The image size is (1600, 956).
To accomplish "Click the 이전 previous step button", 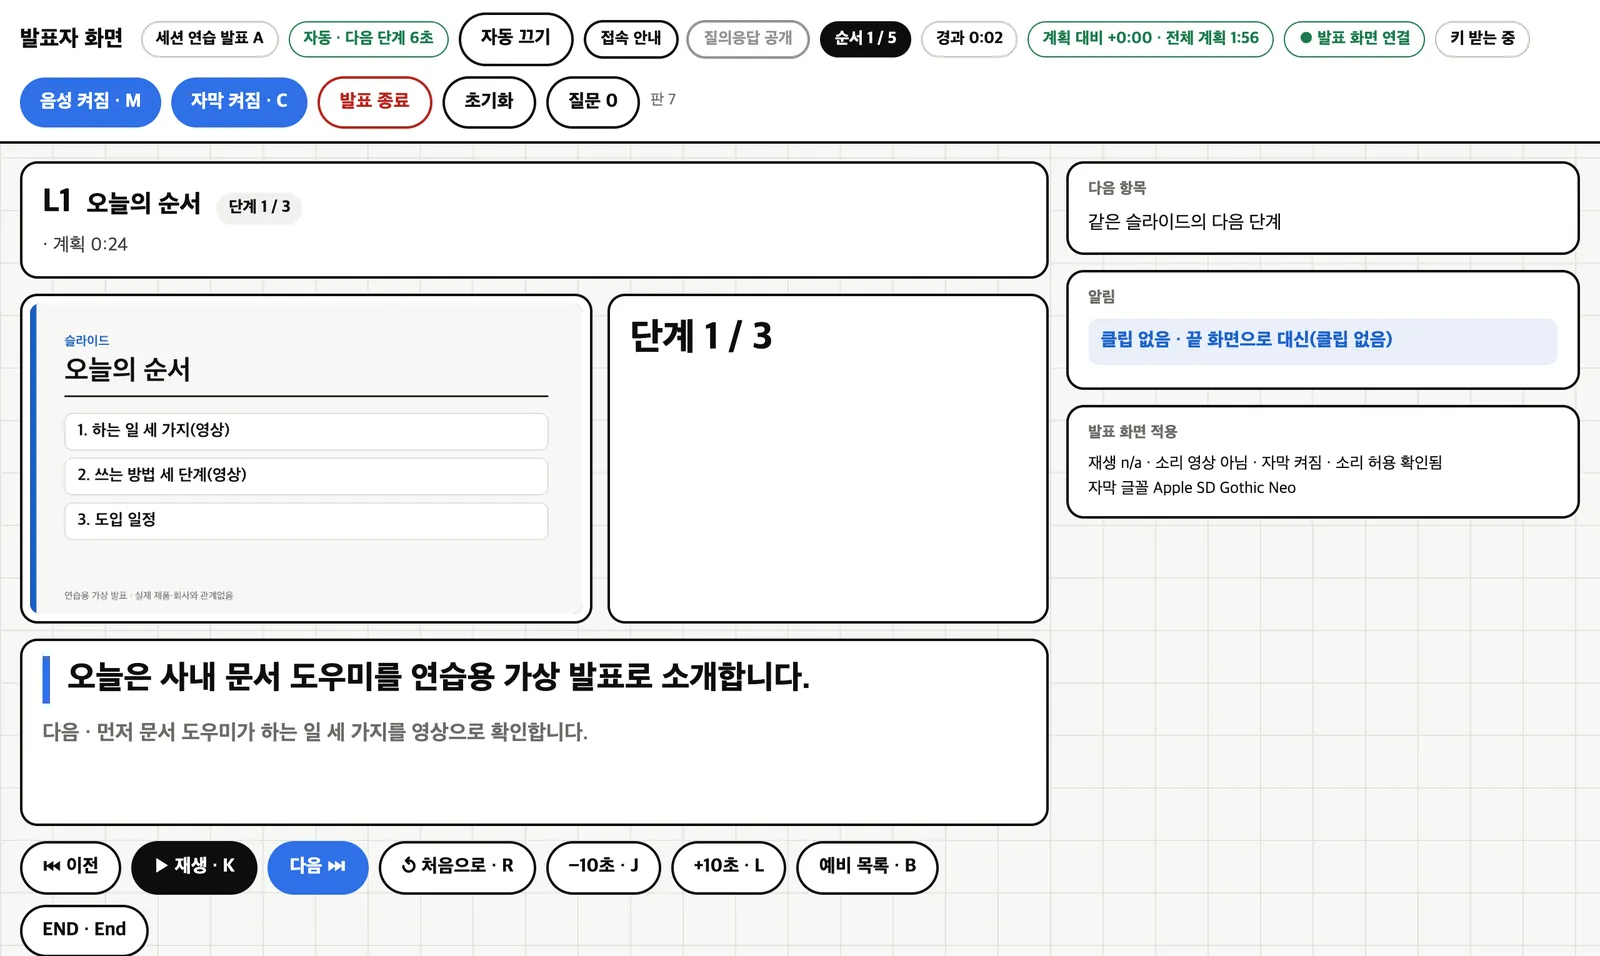I will pos(70,867).
